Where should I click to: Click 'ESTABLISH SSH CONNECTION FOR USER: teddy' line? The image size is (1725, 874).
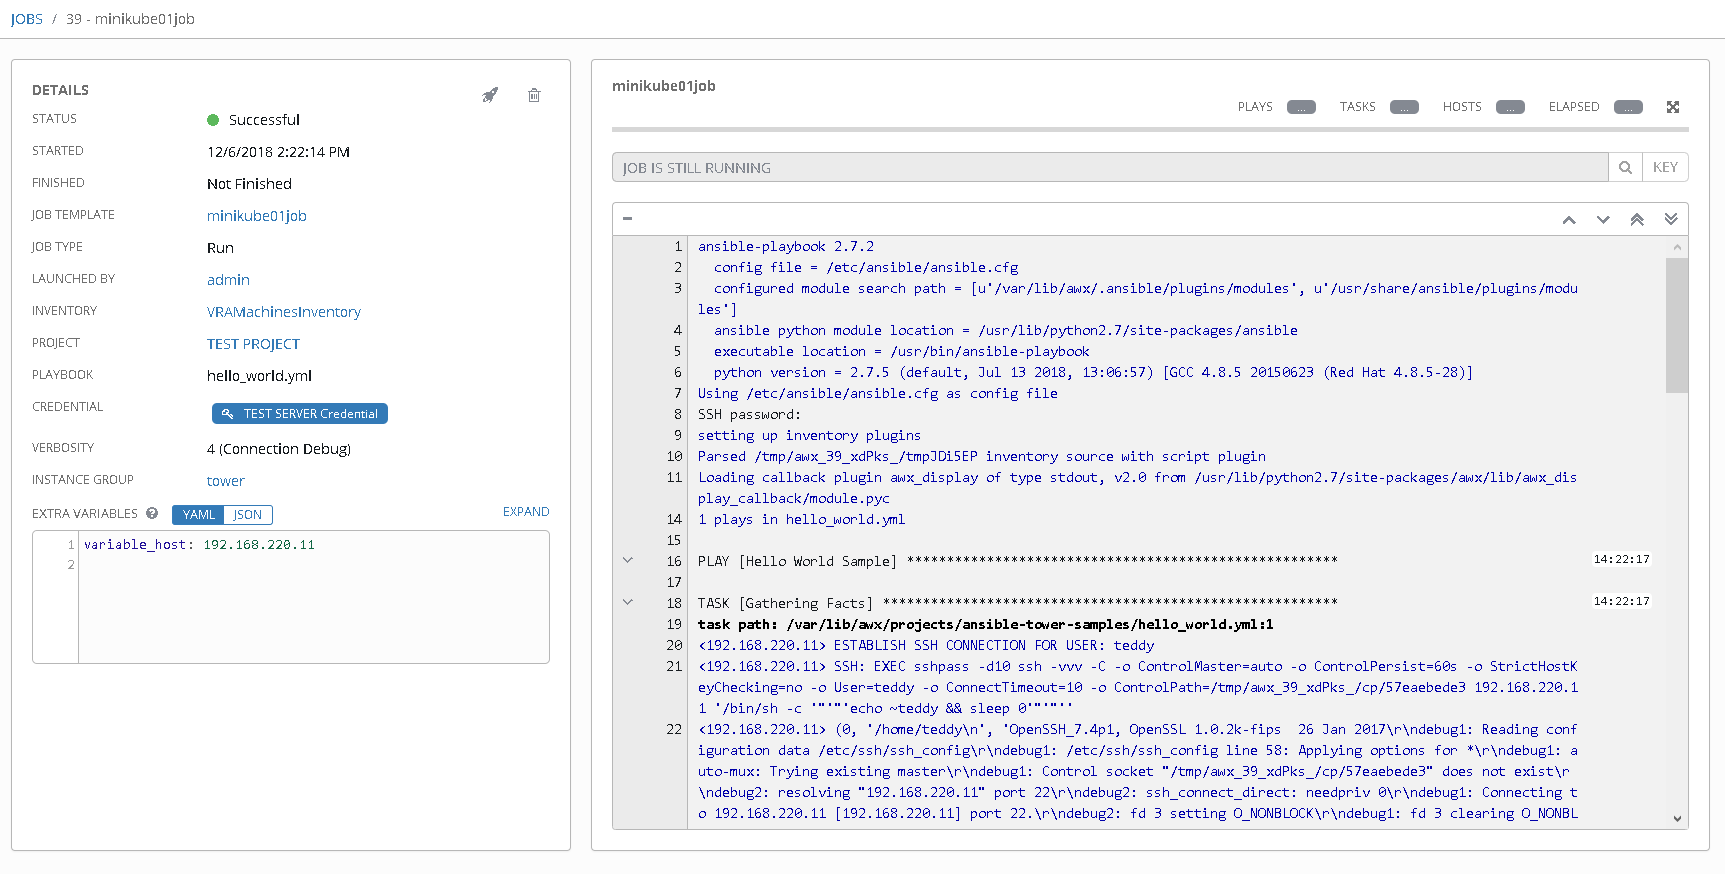[x=926, y=645]
